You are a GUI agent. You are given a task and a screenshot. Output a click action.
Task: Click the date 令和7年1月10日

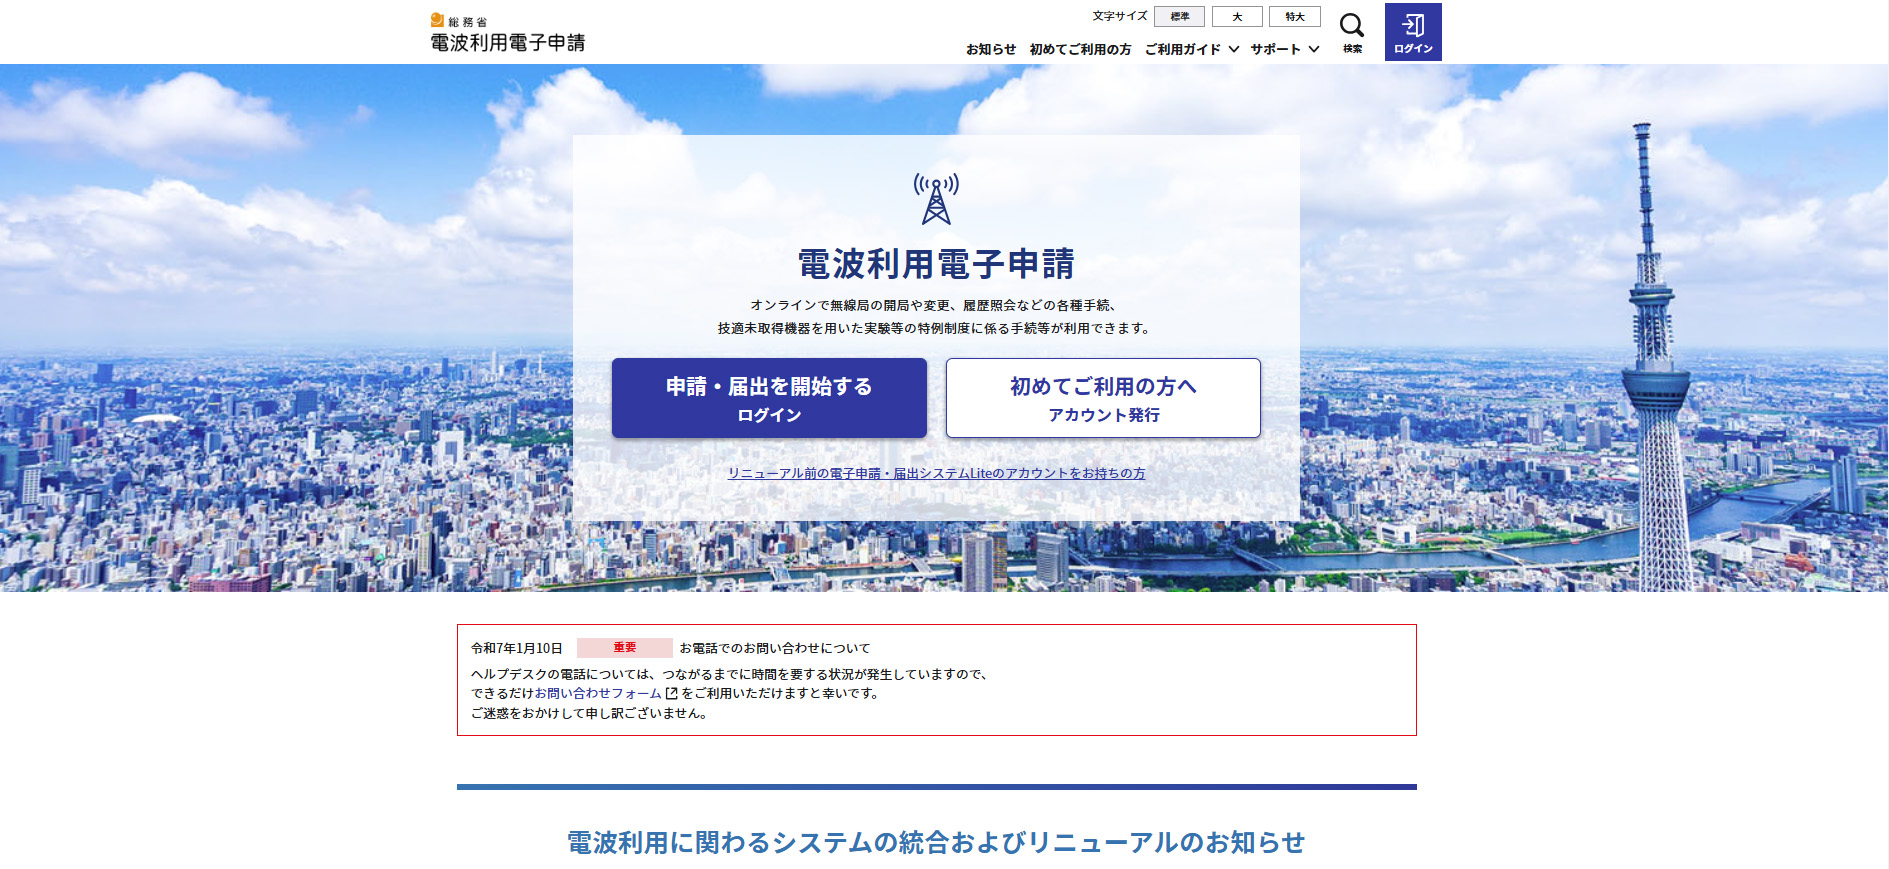(517, 648)
